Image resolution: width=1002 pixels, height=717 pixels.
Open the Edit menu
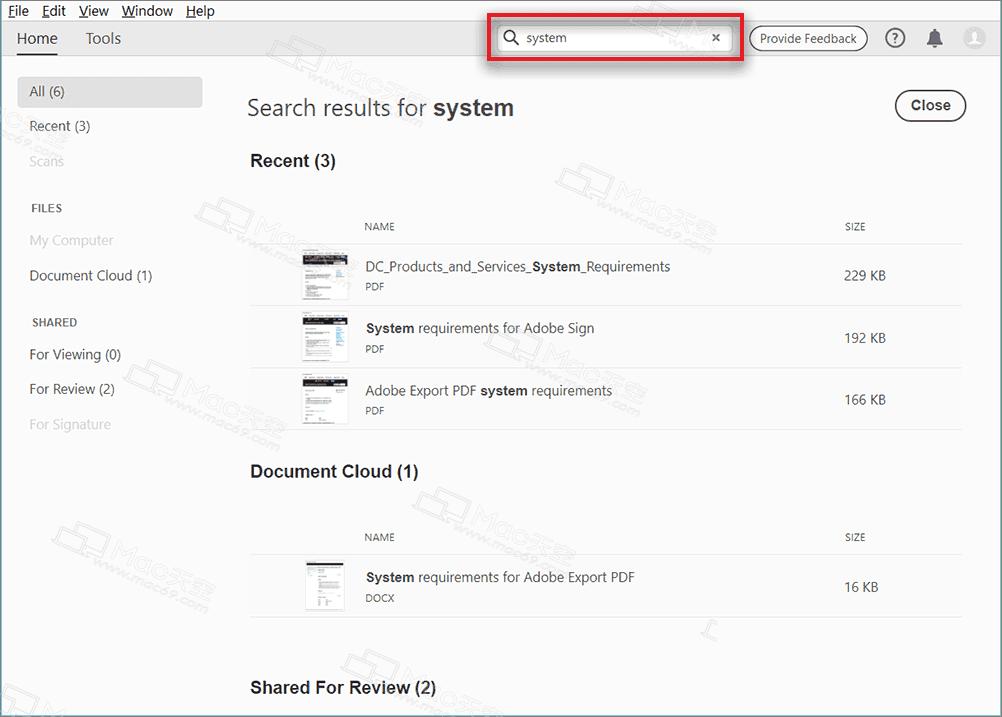[53, 11]
